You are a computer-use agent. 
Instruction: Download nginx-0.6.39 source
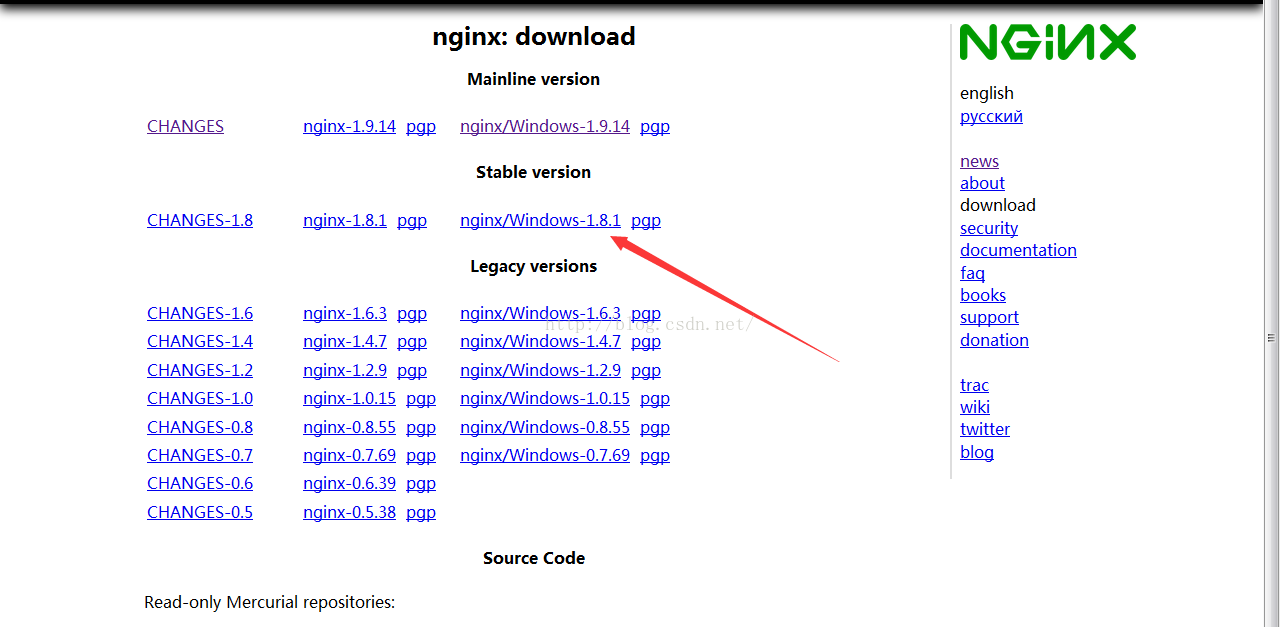pyautogui.click(x=349, y=483)
